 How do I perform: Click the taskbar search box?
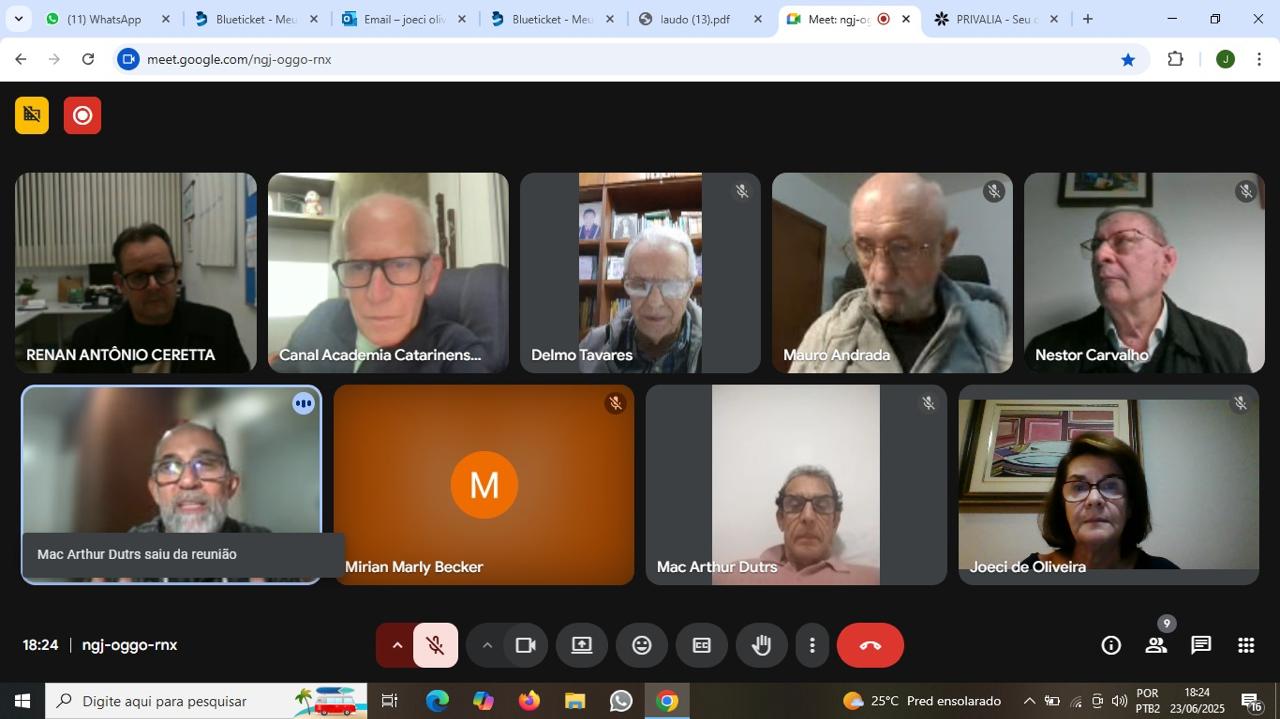(206, 701)
